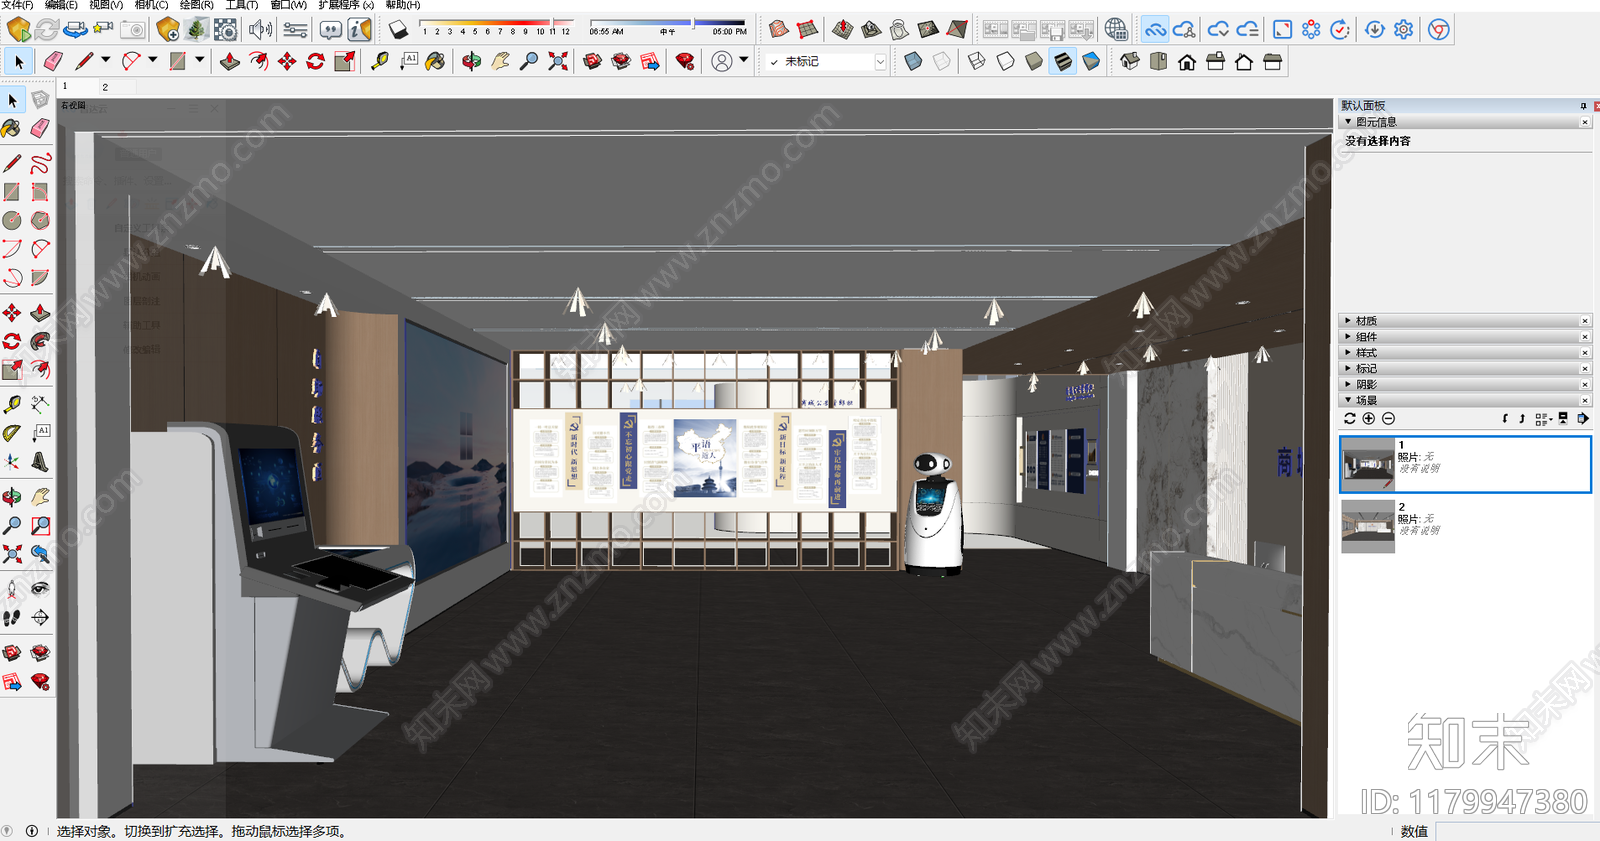
Task: Pin the default tray panel
Action: 1583,106
